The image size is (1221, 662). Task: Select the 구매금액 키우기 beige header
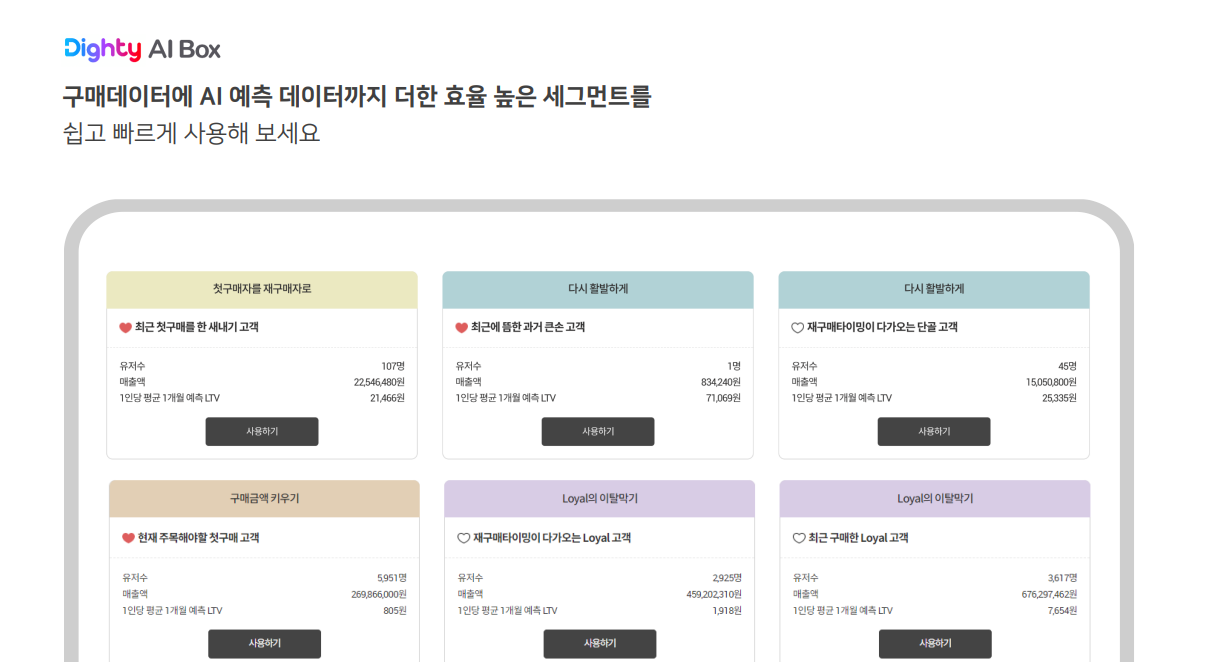point(264,499)
